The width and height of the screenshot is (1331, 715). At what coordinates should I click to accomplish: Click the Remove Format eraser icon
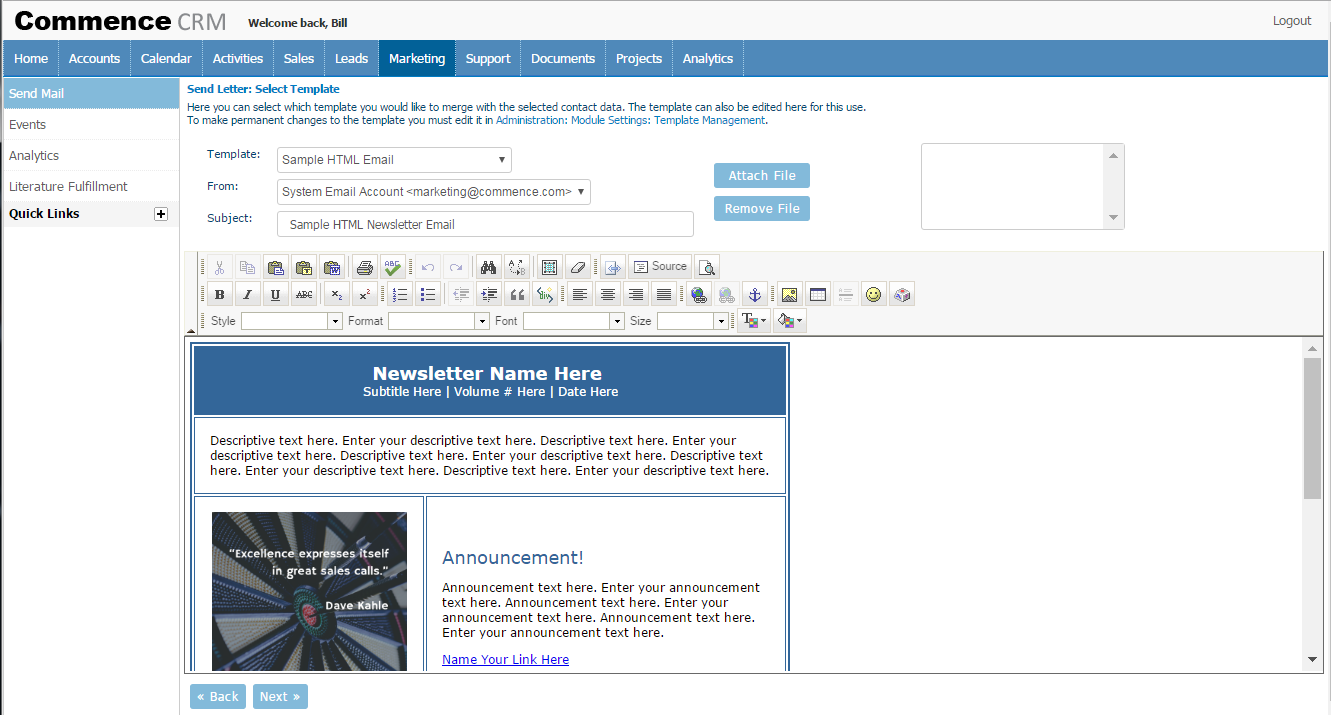click(x=578, y=267)
